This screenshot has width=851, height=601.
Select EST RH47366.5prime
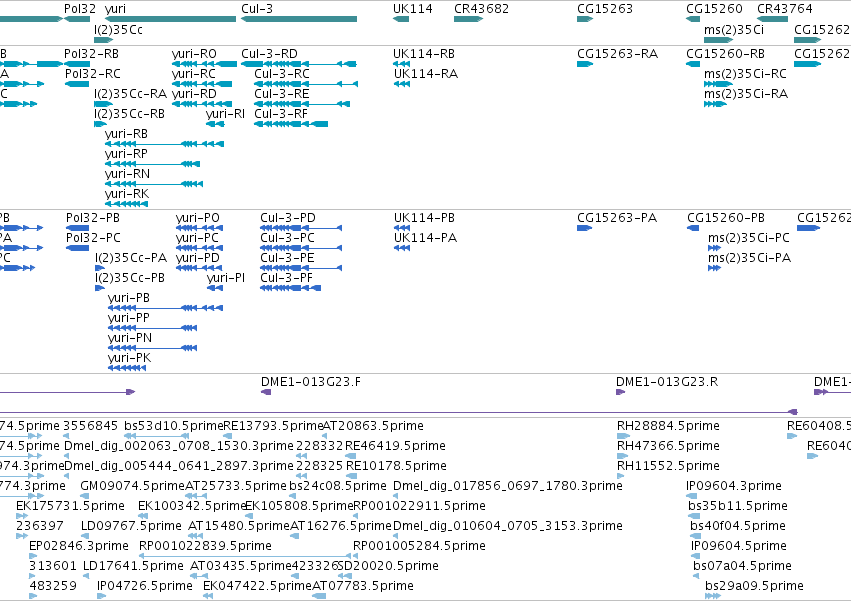coord(668,446)
